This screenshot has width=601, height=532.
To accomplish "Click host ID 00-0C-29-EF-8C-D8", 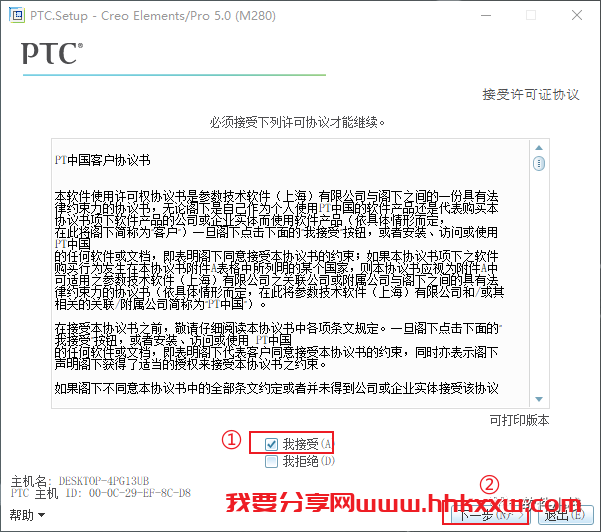I will (x=140, y=493).
